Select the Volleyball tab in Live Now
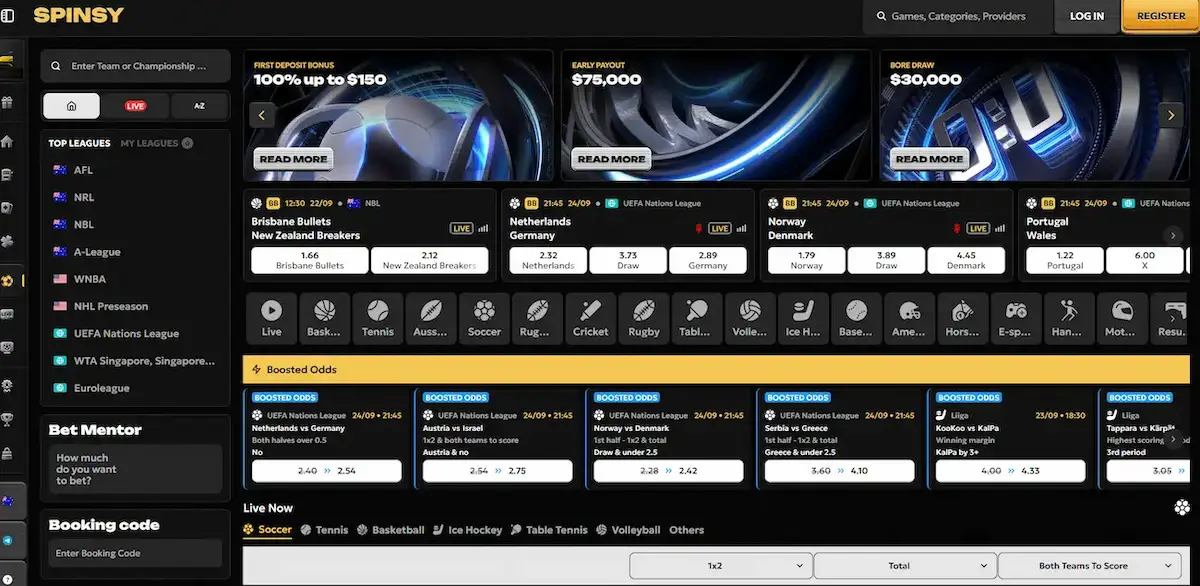 click(629, 530)
